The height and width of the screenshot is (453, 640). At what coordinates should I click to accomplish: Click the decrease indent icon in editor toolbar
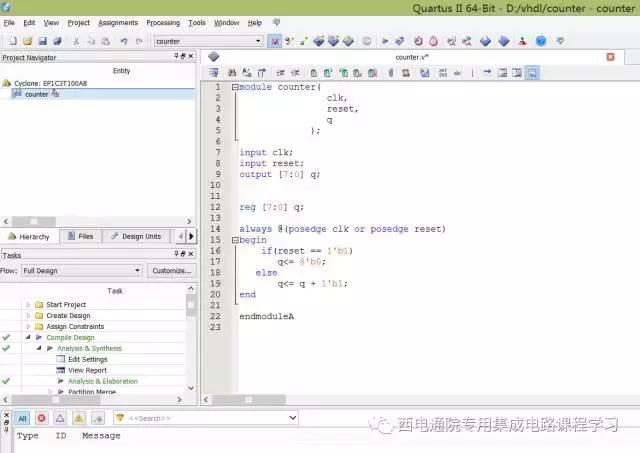295,73
